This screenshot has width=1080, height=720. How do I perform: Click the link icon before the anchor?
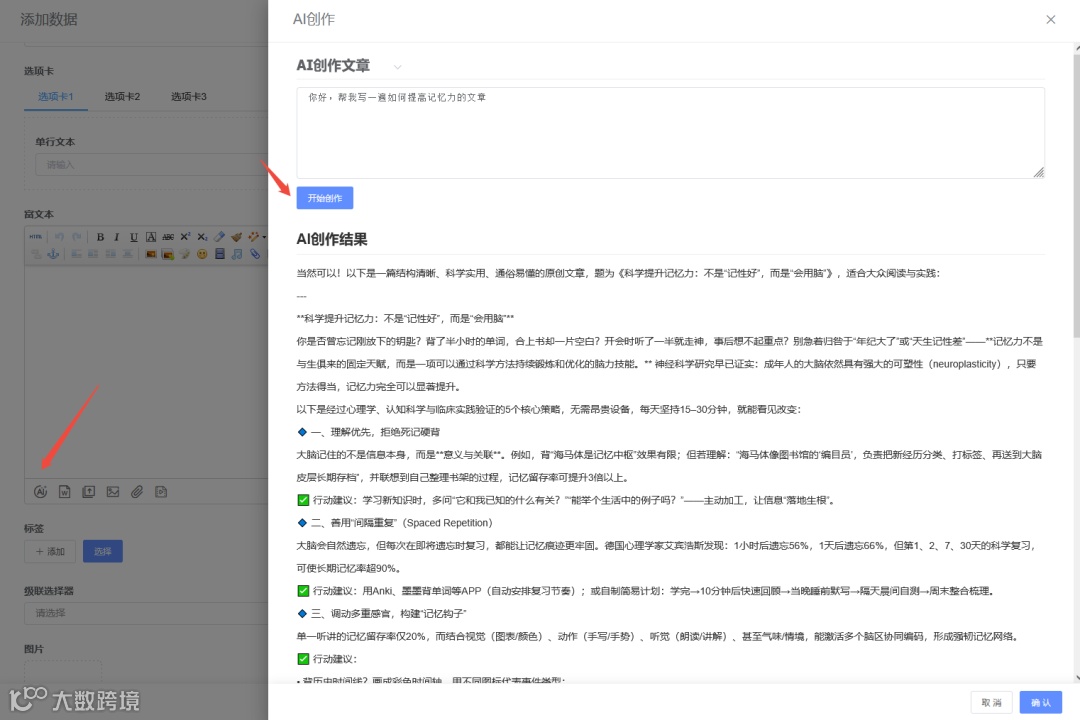click(x=37, y=254)
